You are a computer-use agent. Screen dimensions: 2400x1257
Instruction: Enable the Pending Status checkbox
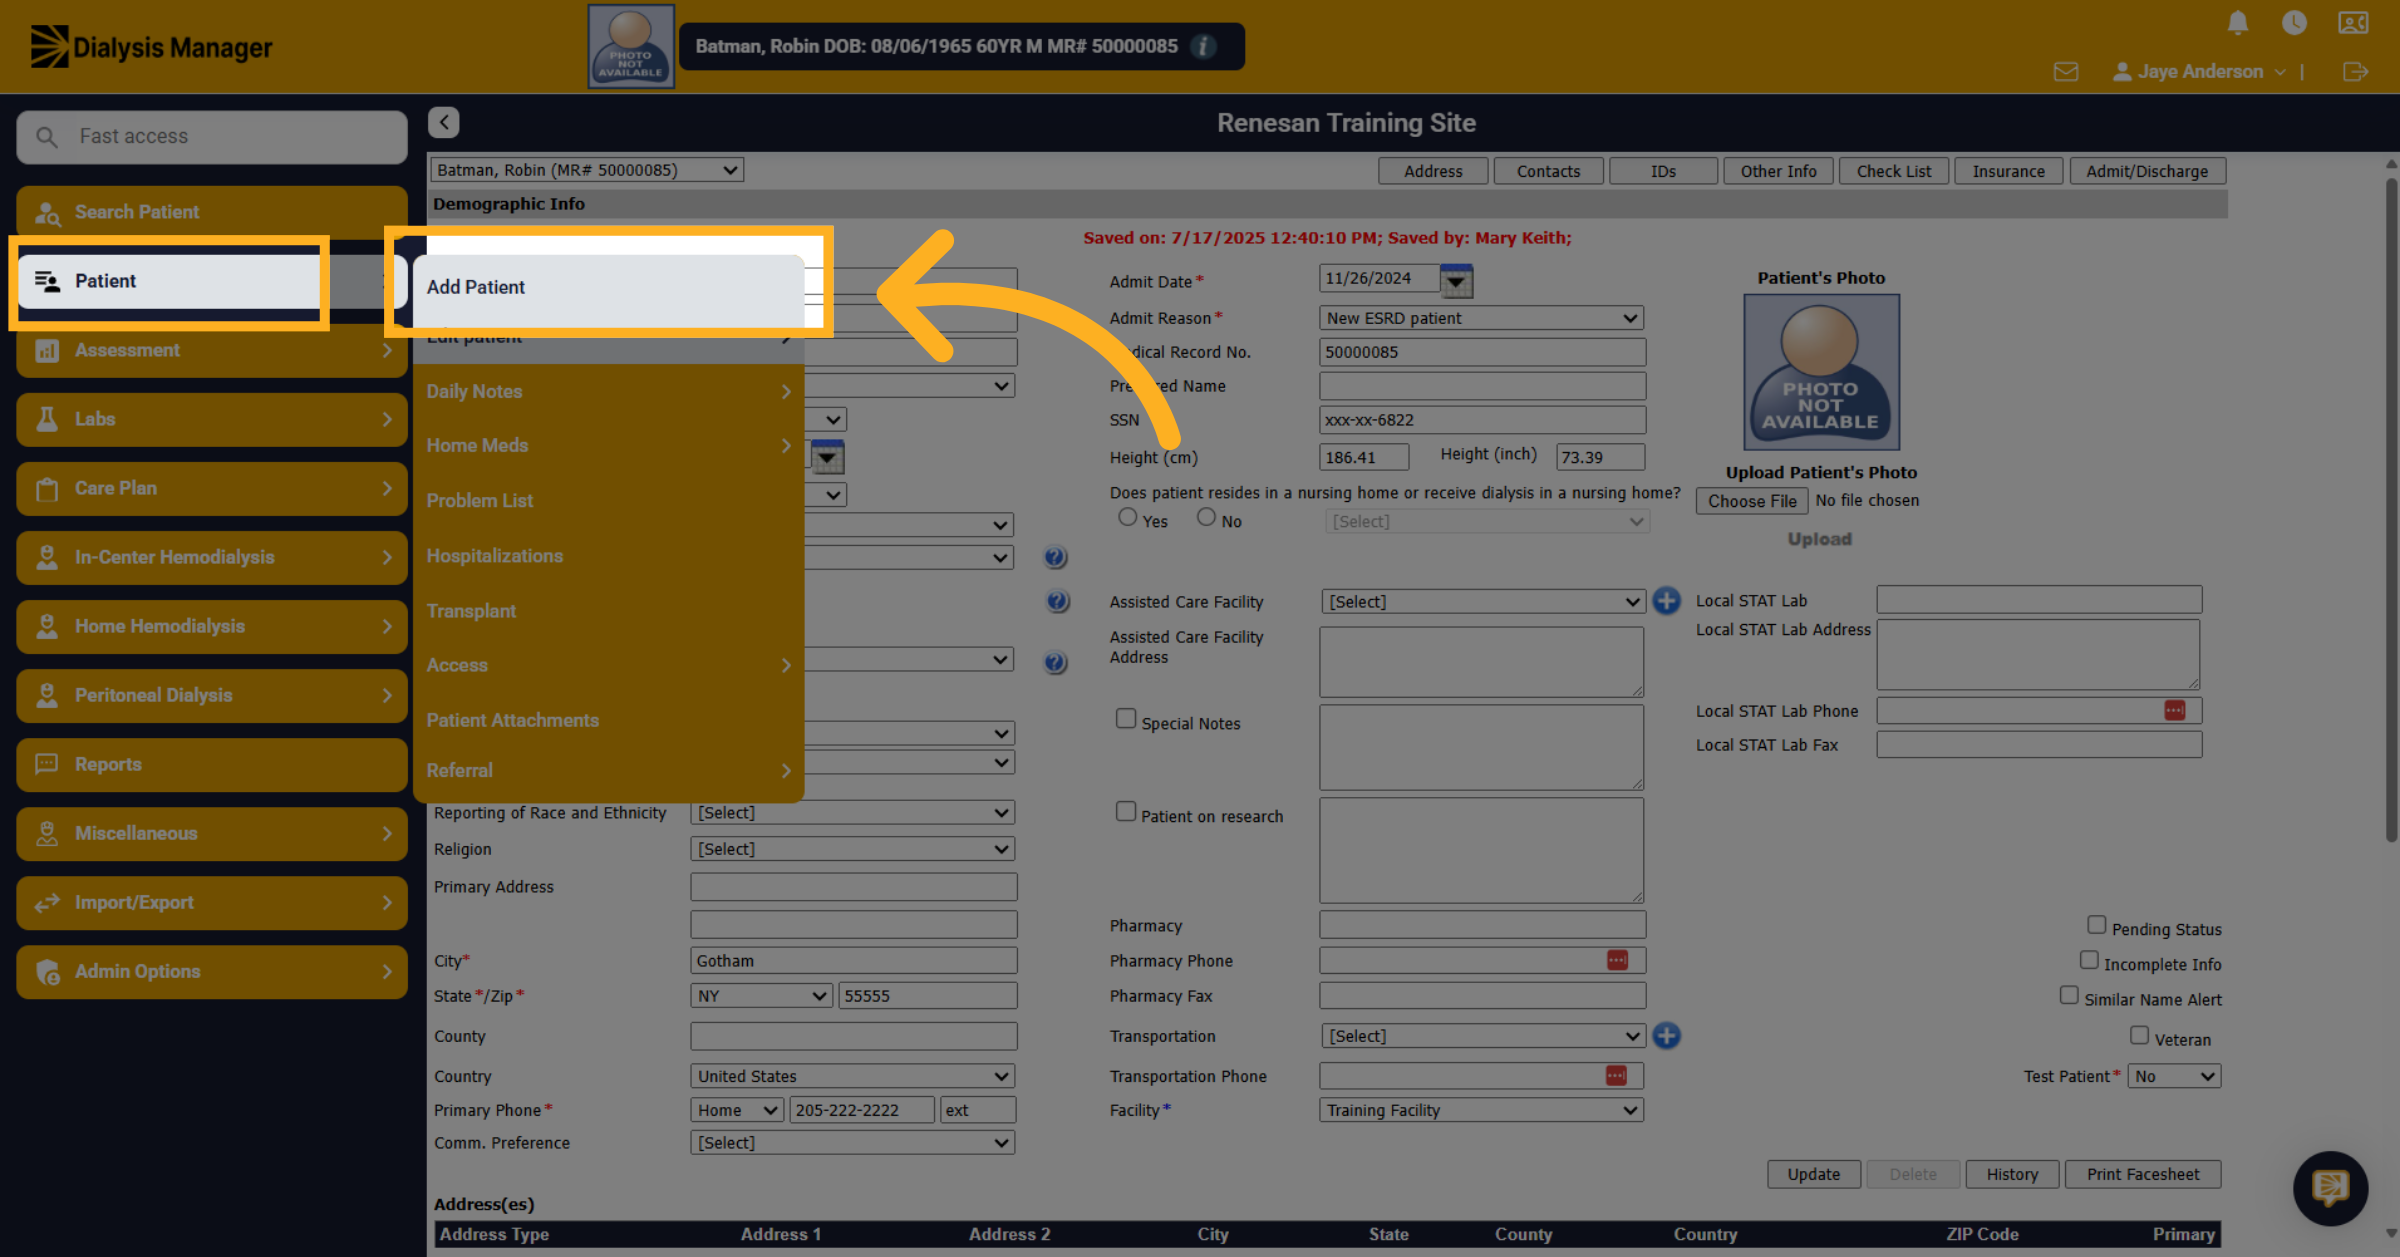(2096, 925)
